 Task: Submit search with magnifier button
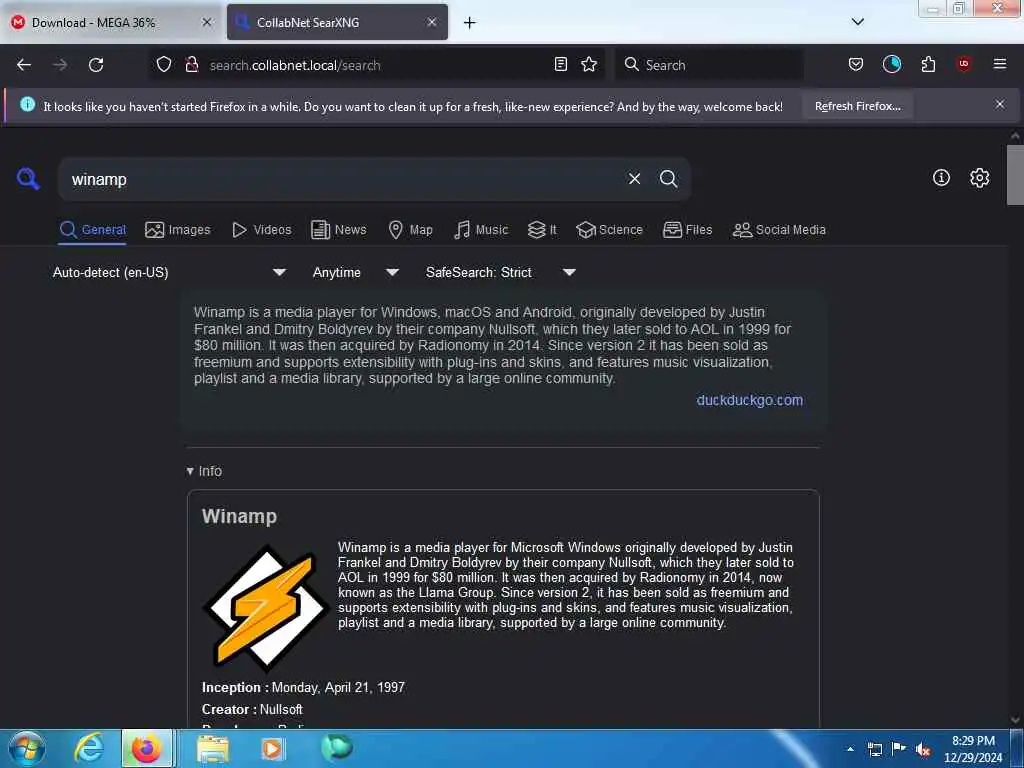coord(668,179)
